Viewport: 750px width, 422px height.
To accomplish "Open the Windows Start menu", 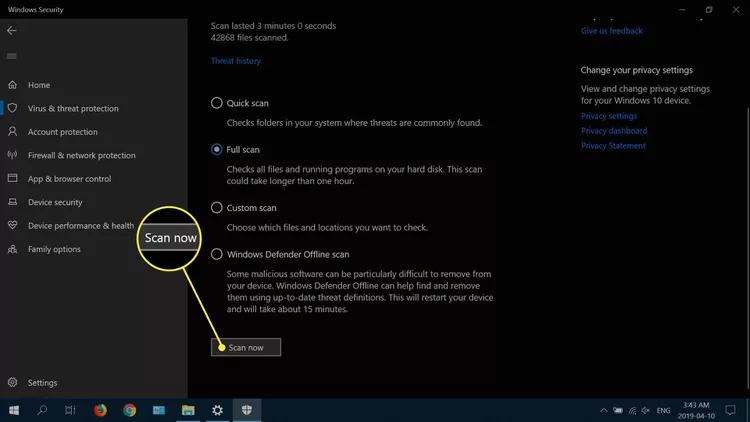I will pos(14,410).
